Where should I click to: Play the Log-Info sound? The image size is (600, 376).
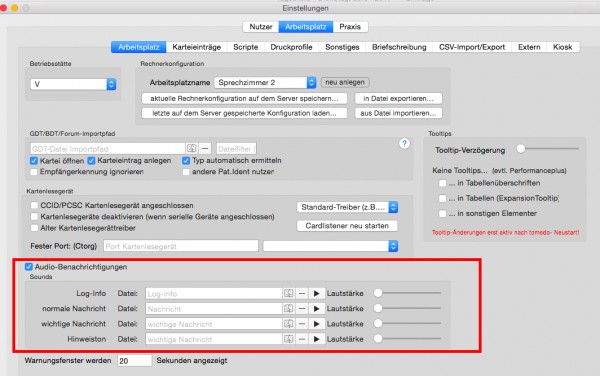(316, 293)
